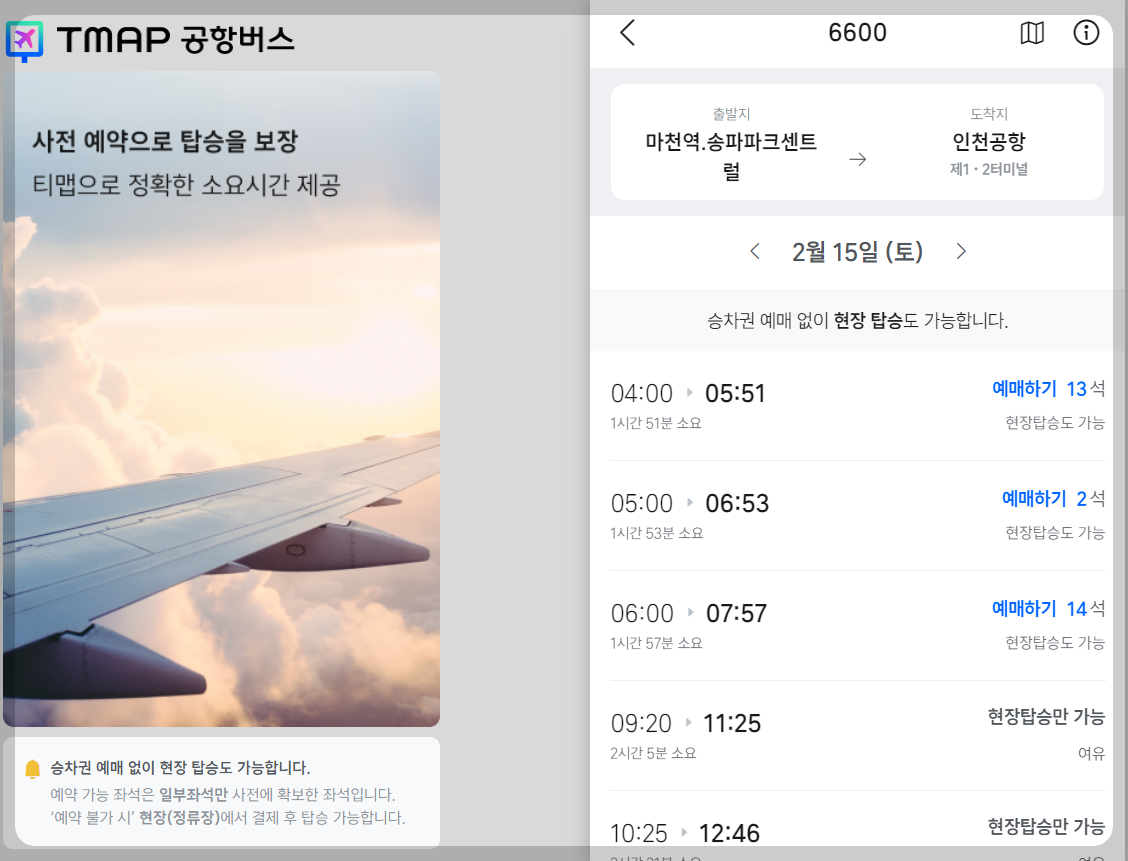Click the 6600 bus number title
This screenshot has height=861, width=1128.
tap(858, 33)
